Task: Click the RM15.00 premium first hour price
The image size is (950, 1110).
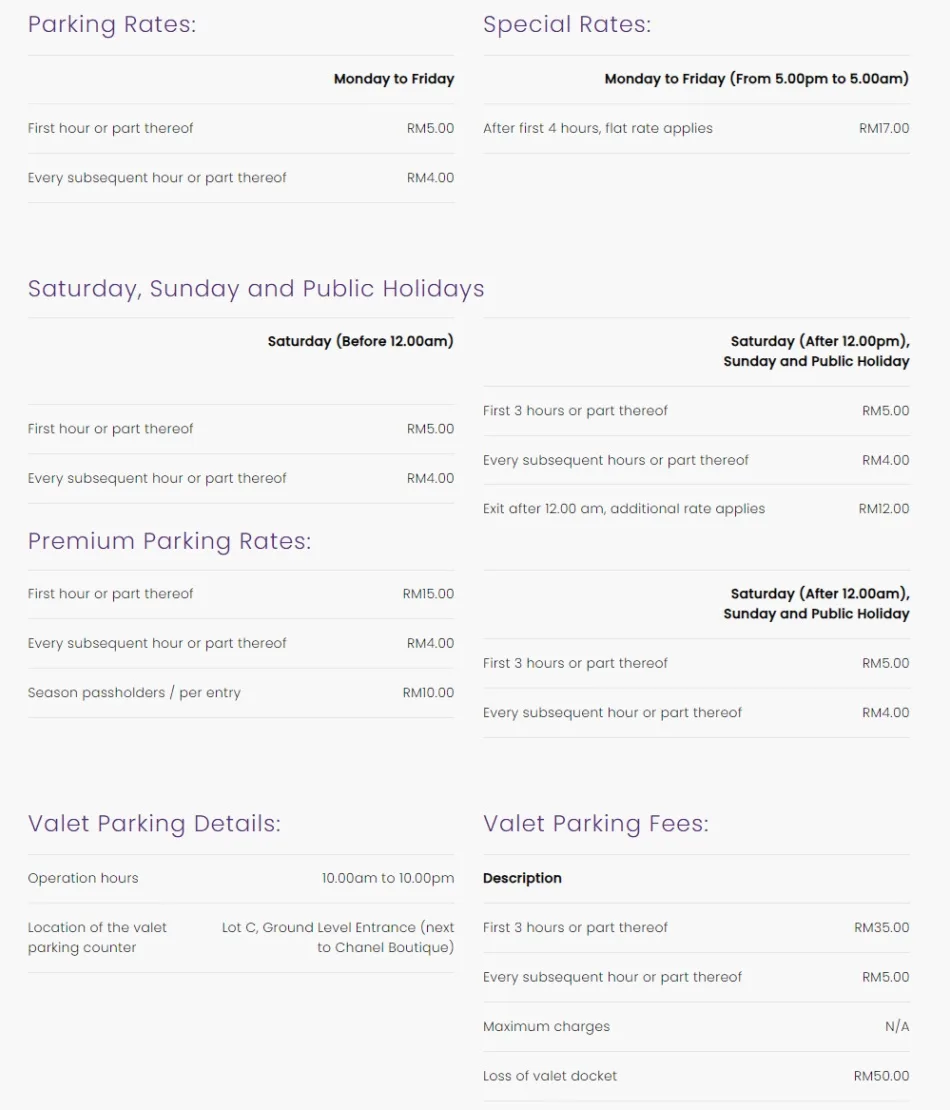Action: pos(428,594)
